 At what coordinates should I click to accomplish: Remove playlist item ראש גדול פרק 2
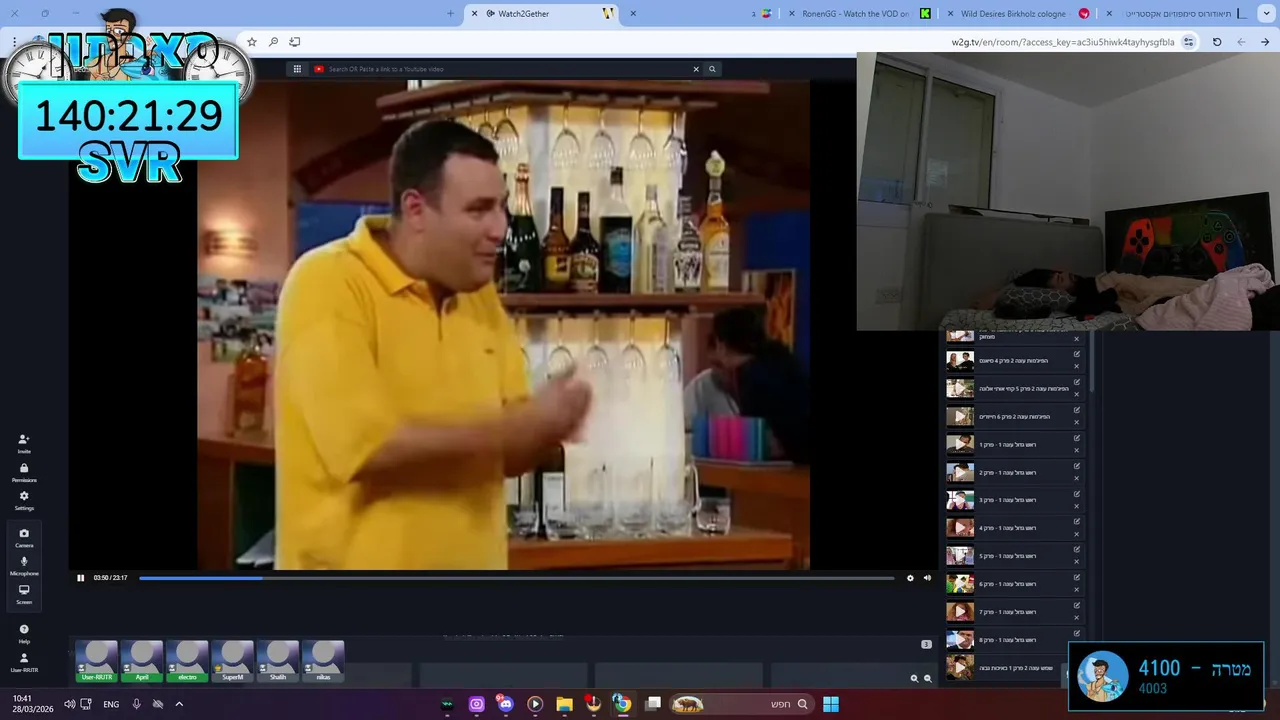[x=1077, y=478]
